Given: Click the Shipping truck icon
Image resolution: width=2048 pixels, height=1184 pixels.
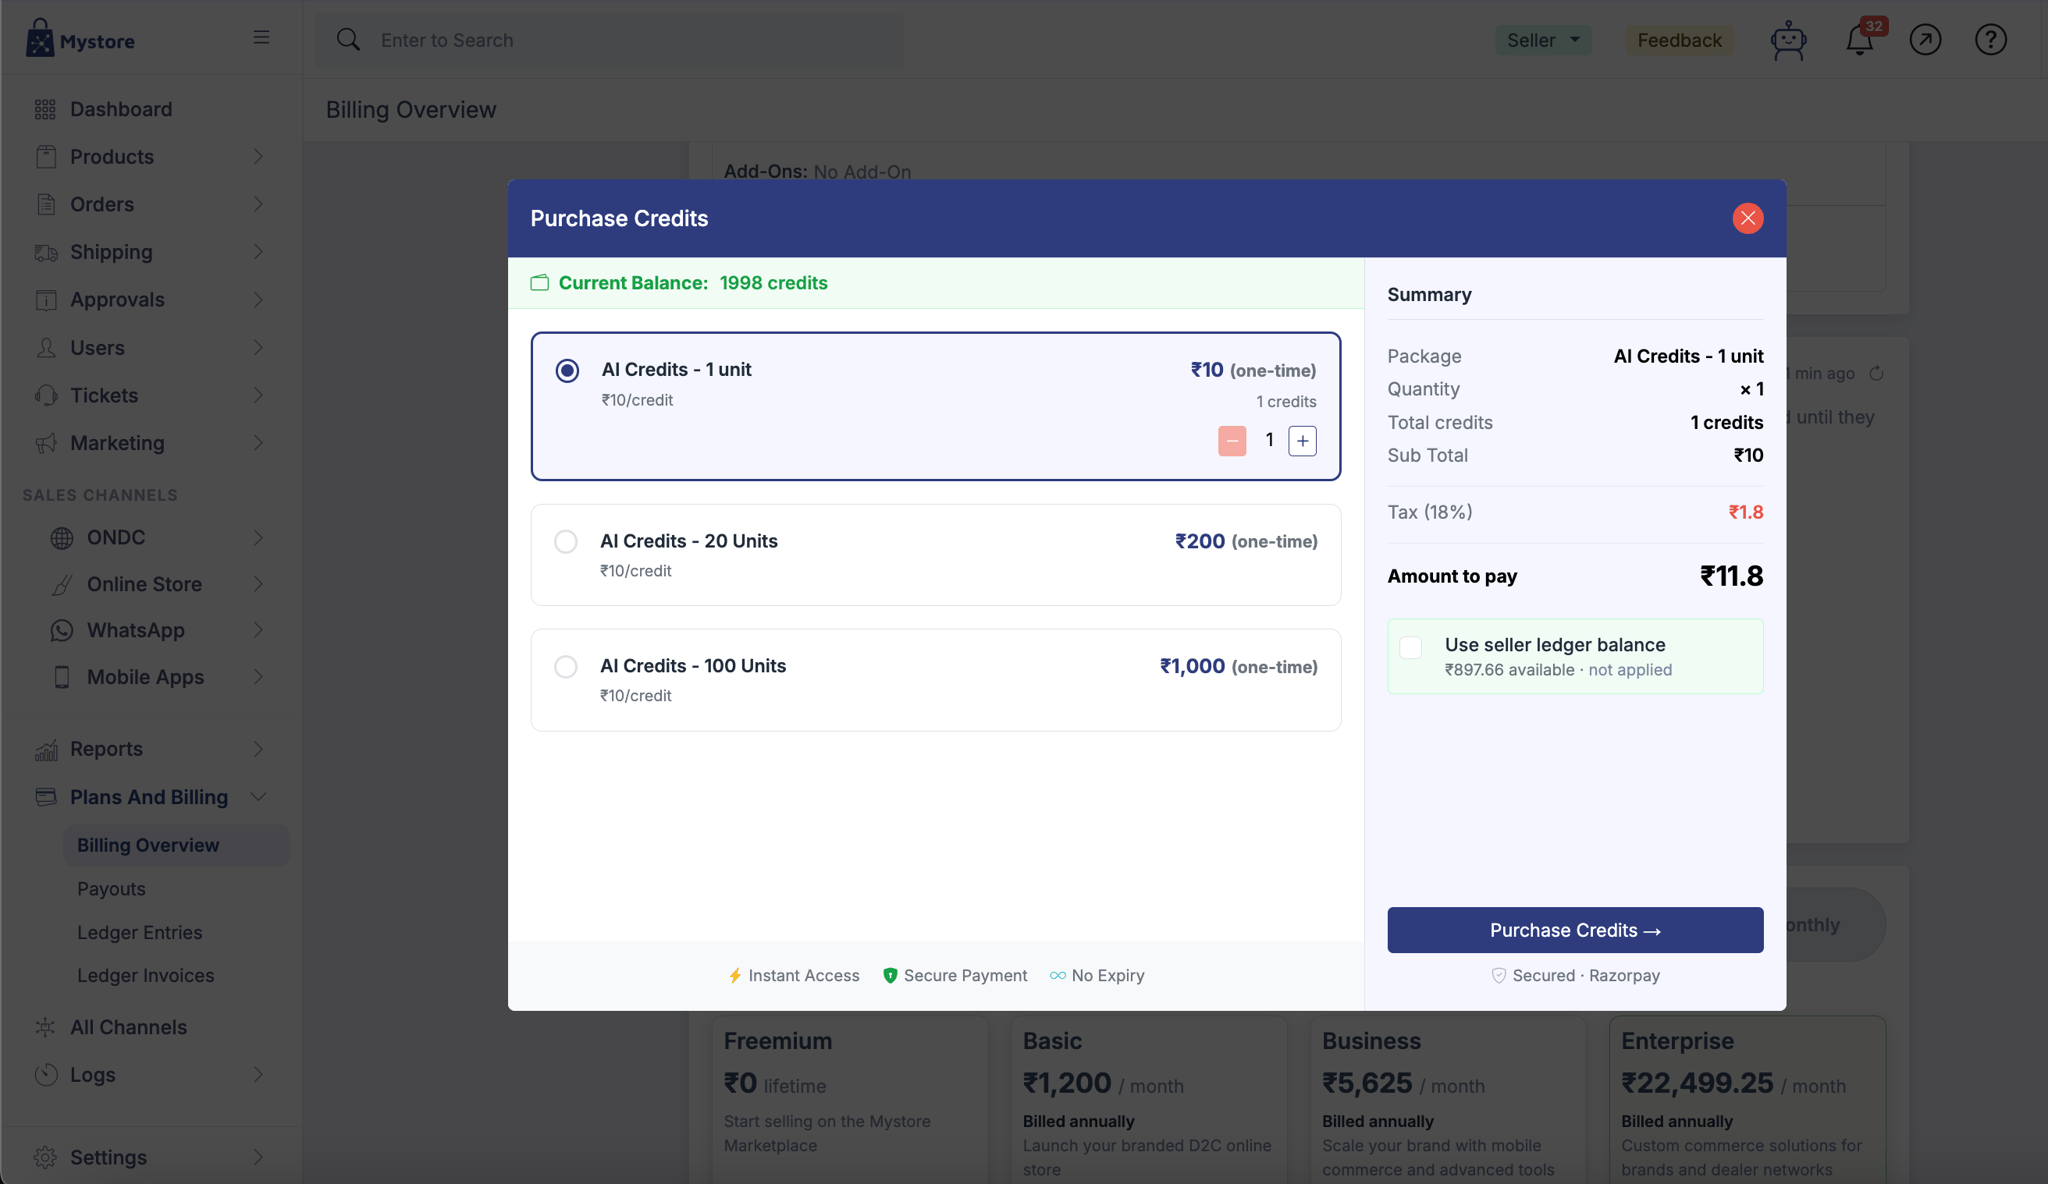Looking at the screenshot, I should pos(45,252).
